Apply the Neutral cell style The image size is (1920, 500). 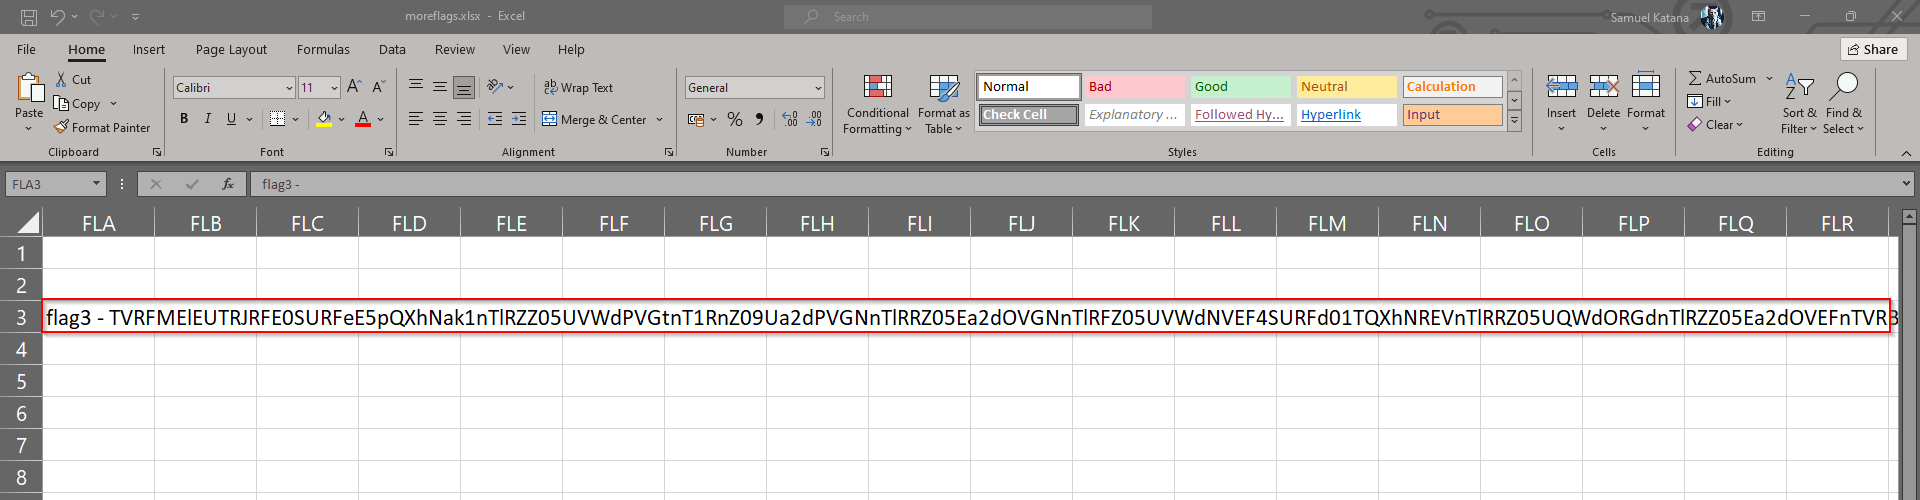point(1346,87)
